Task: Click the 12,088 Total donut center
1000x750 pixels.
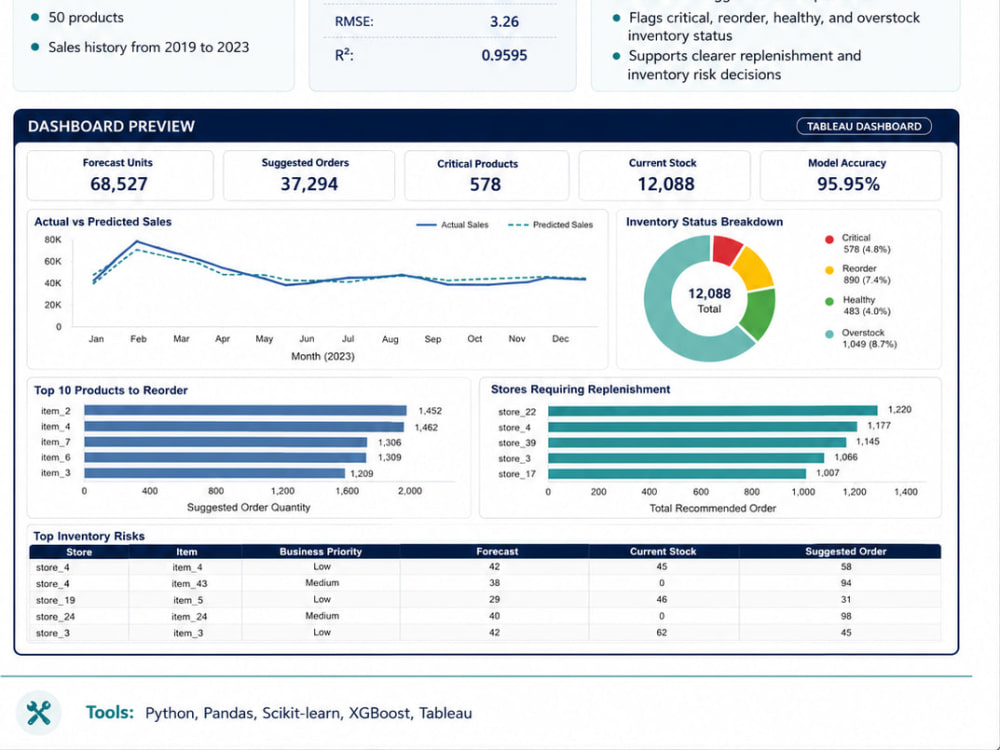Action: [x=709, y=300]
